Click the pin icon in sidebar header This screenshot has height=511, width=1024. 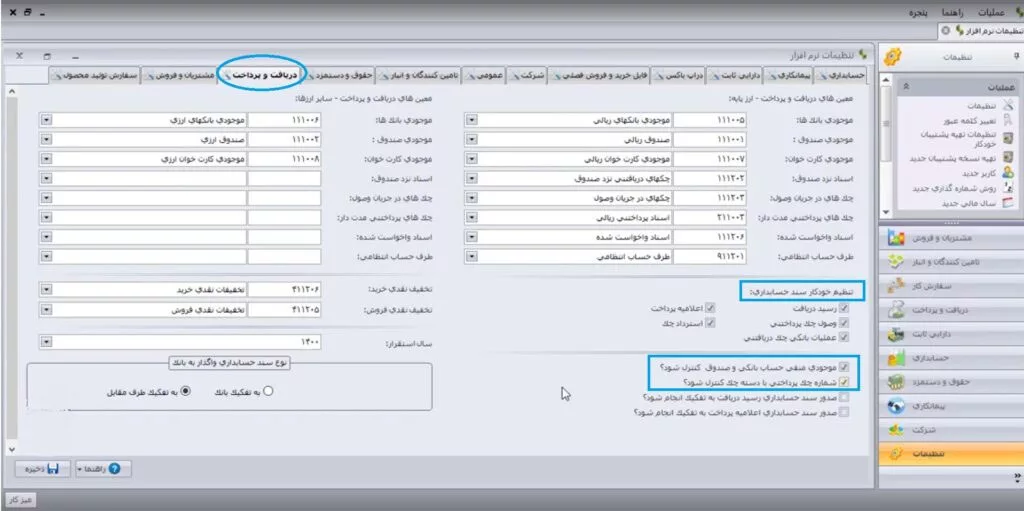1016,55
